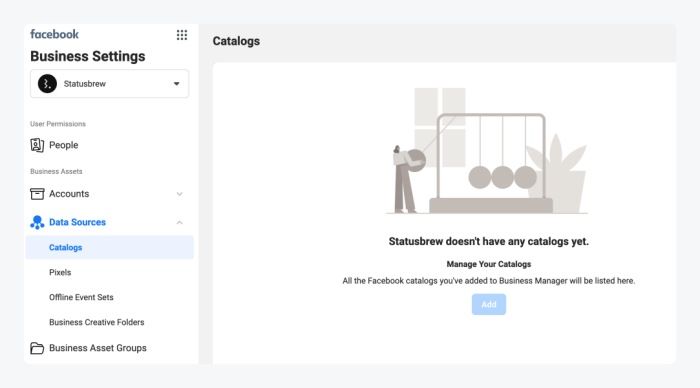Collapse the Data Sources section chevron
The image size is (700, 388).
coord(179,222)
